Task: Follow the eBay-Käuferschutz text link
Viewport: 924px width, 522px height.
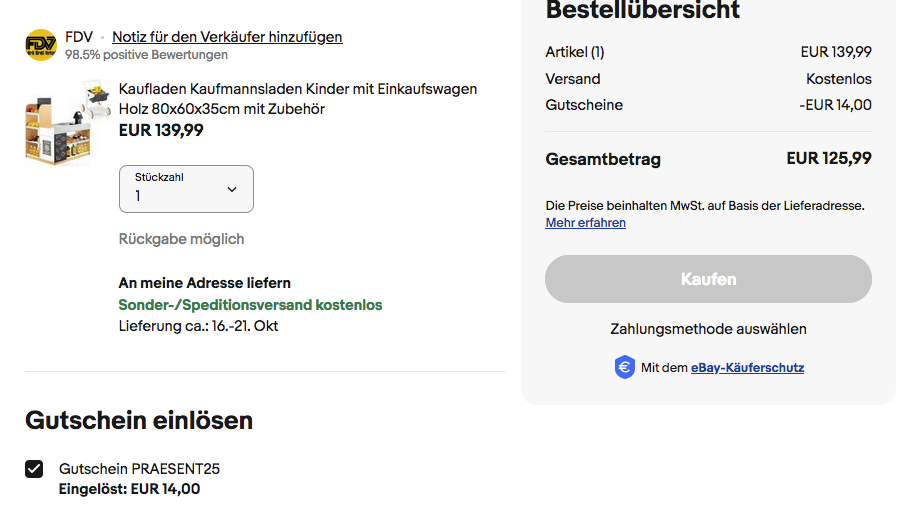Action: (x=747, y=368)
